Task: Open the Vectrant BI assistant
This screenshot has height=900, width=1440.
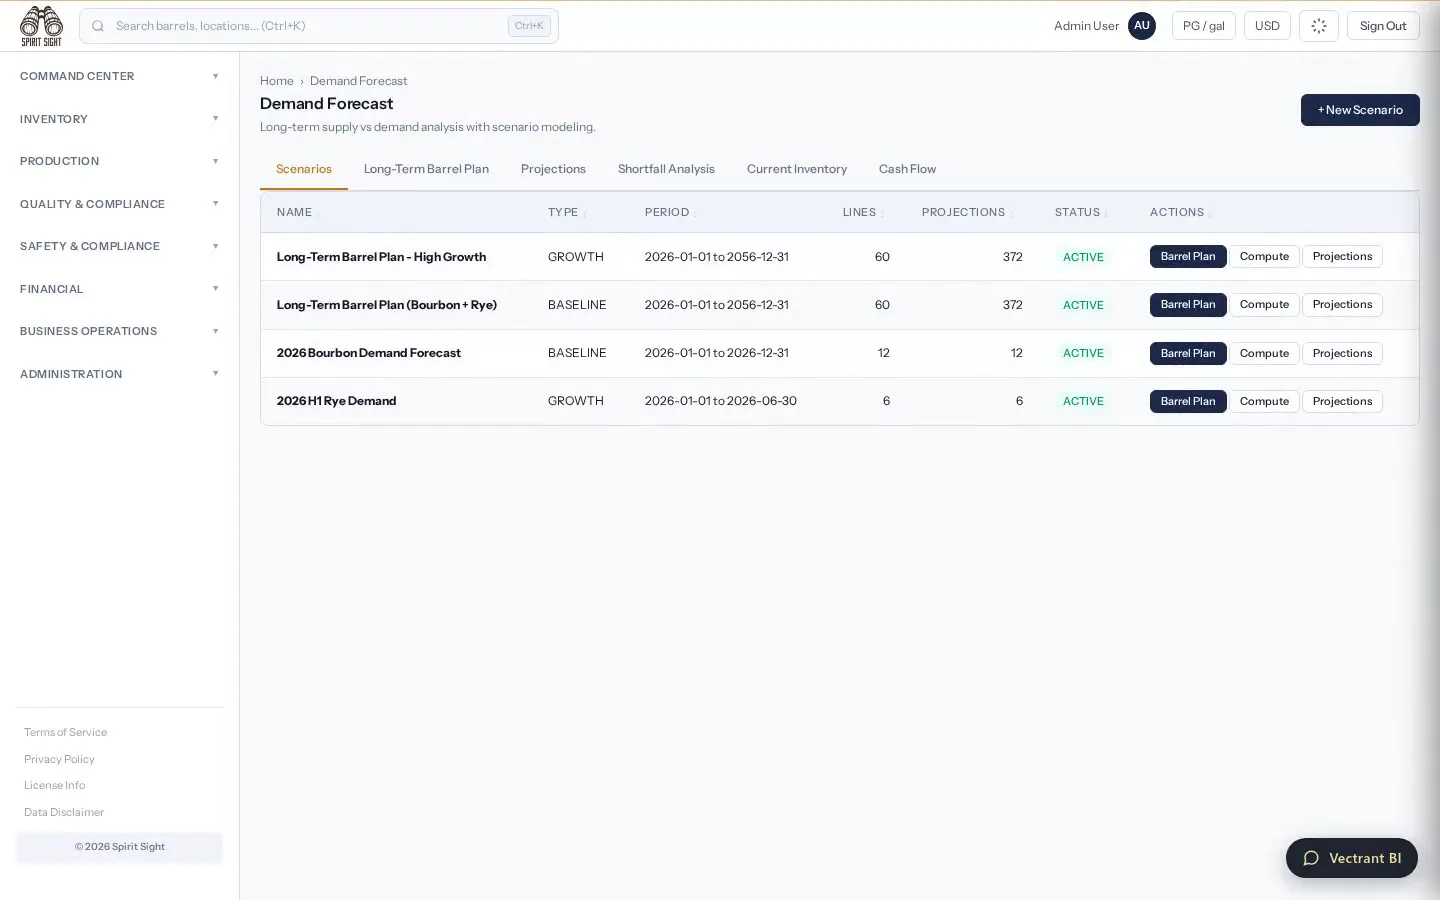Action: (x=1351, y=858)
